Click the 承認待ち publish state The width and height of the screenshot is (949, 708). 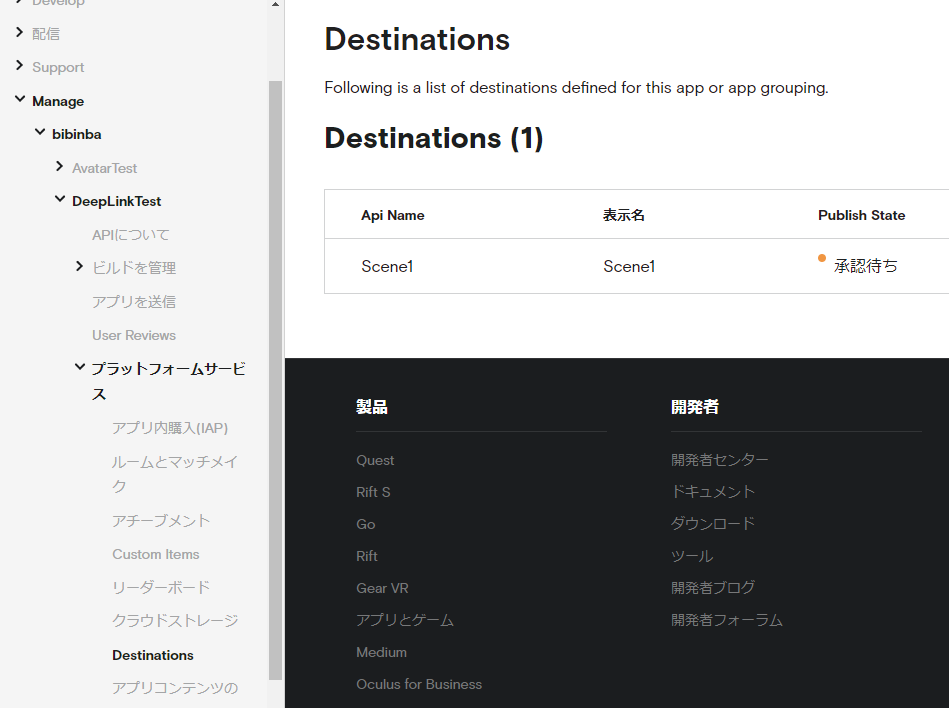pyautogui.click(x=866, y=266)
